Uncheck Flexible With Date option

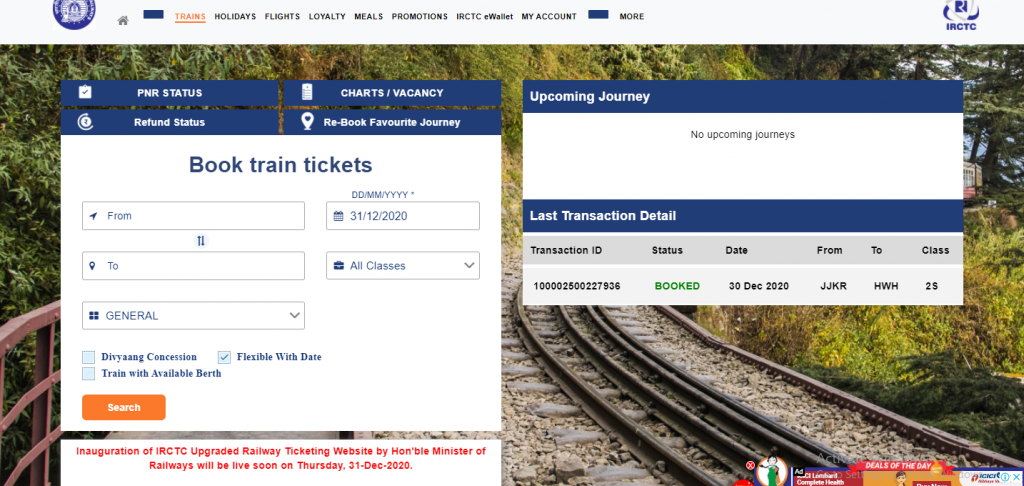(x=224, y=357)
